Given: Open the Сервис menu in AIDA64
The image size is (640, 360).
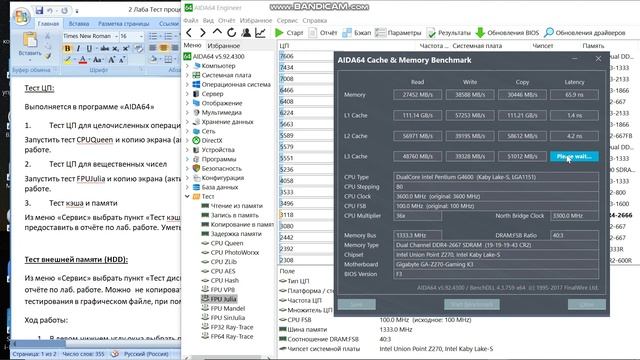Looking at the screenshot, I should [287, 20].
